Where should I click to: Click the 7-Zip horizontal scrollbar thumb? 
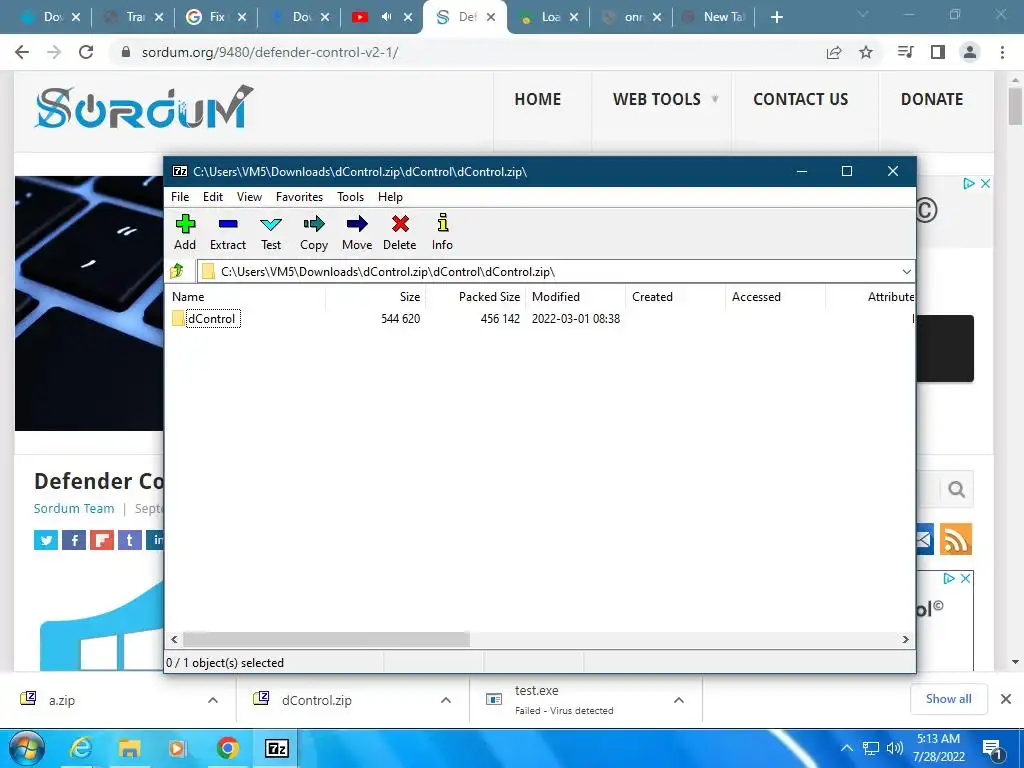(x=326, y=639)
